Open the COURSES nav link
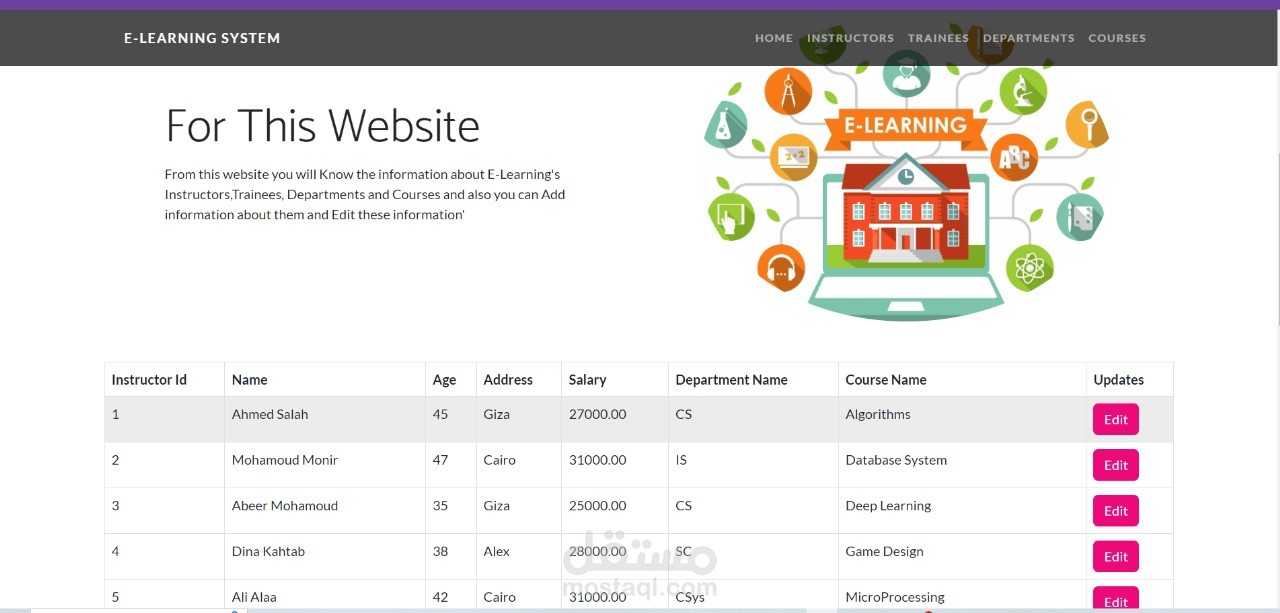 [1117, 38]
